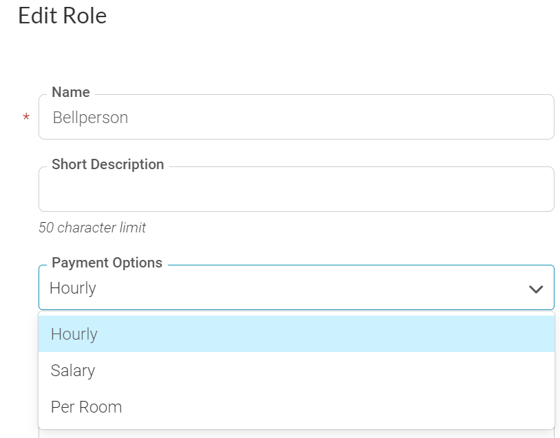The width and height of the screenshot is (560, 438).
Task: Click the Bellperson text in Name
Action: [90, 118]
